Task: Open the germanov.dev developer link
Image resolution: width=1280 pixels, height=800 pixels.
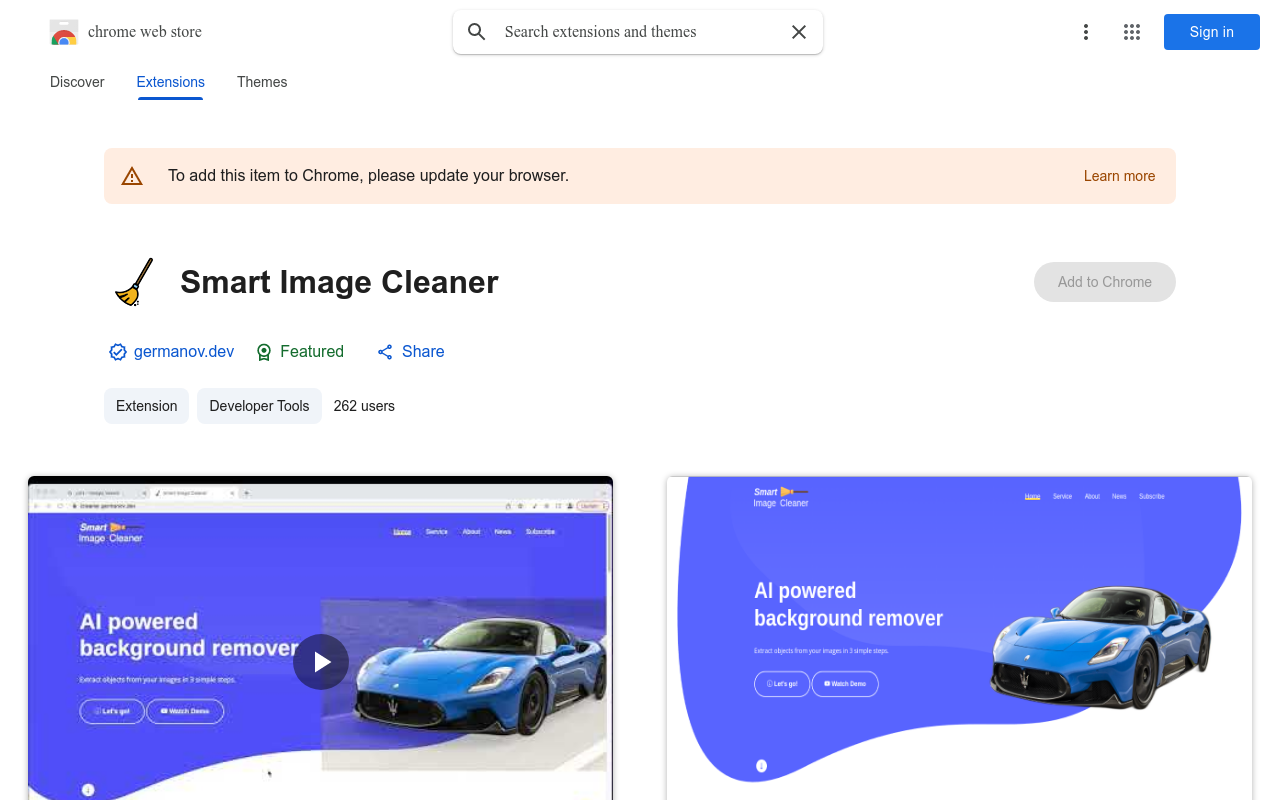Action: (184, 352)
